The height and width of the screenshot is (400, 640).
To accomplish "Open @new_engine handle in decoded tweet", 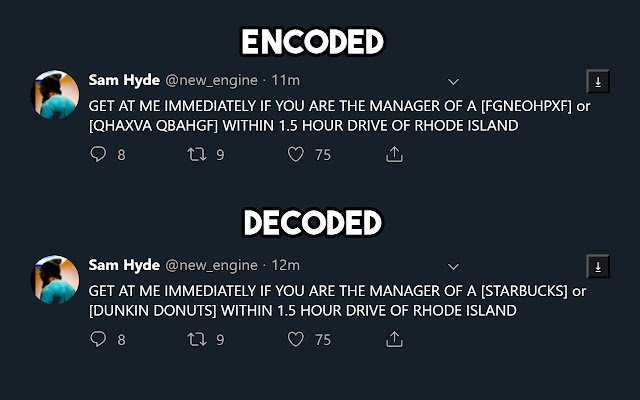I will point(211,265).
